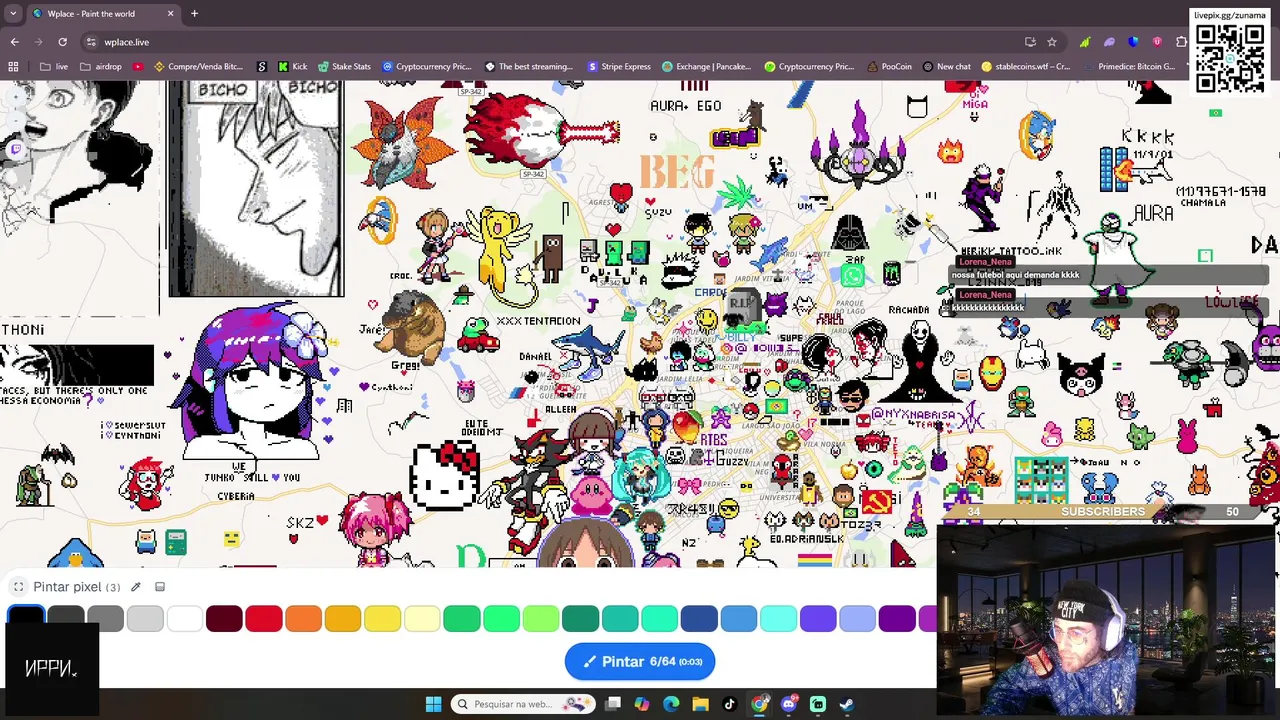Bookmark this page with the star icon
The image size is (1280, 720).
point(1052,42)
